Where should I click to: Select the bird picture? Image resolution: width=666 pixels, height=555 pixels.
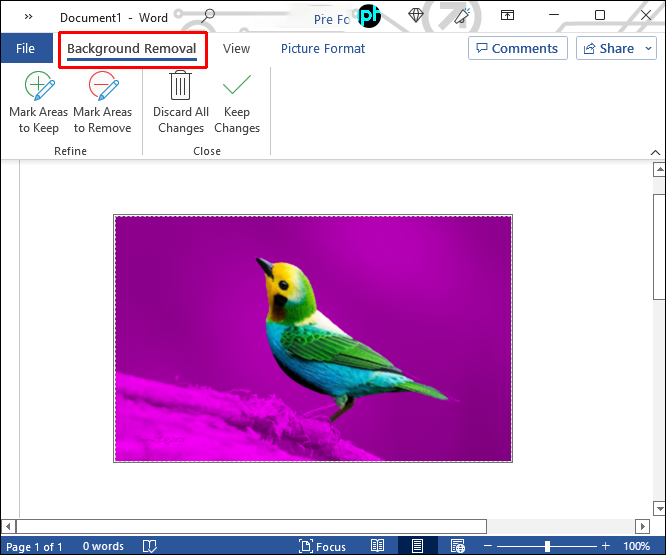[313, 338]
